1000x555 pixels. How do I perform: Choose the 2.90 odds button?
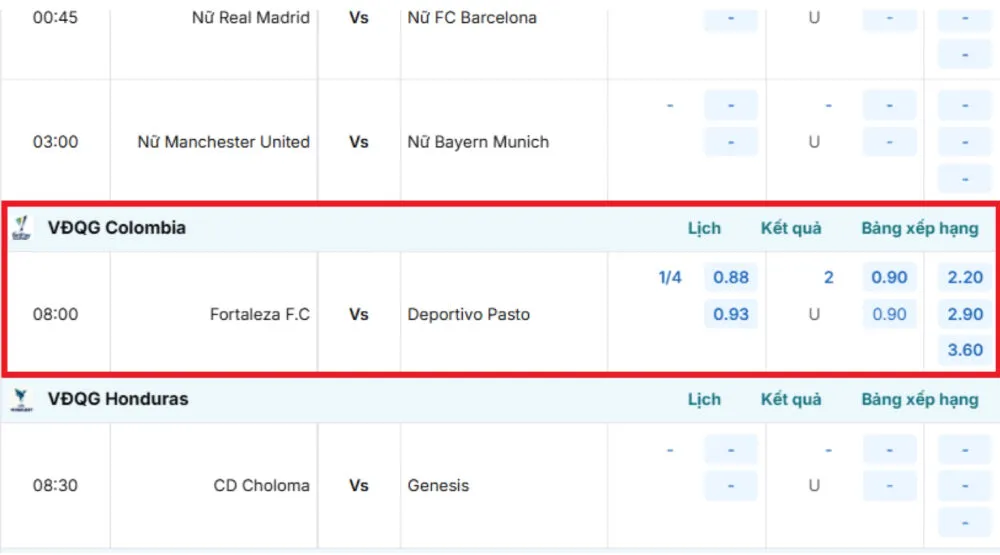point(965,314)
